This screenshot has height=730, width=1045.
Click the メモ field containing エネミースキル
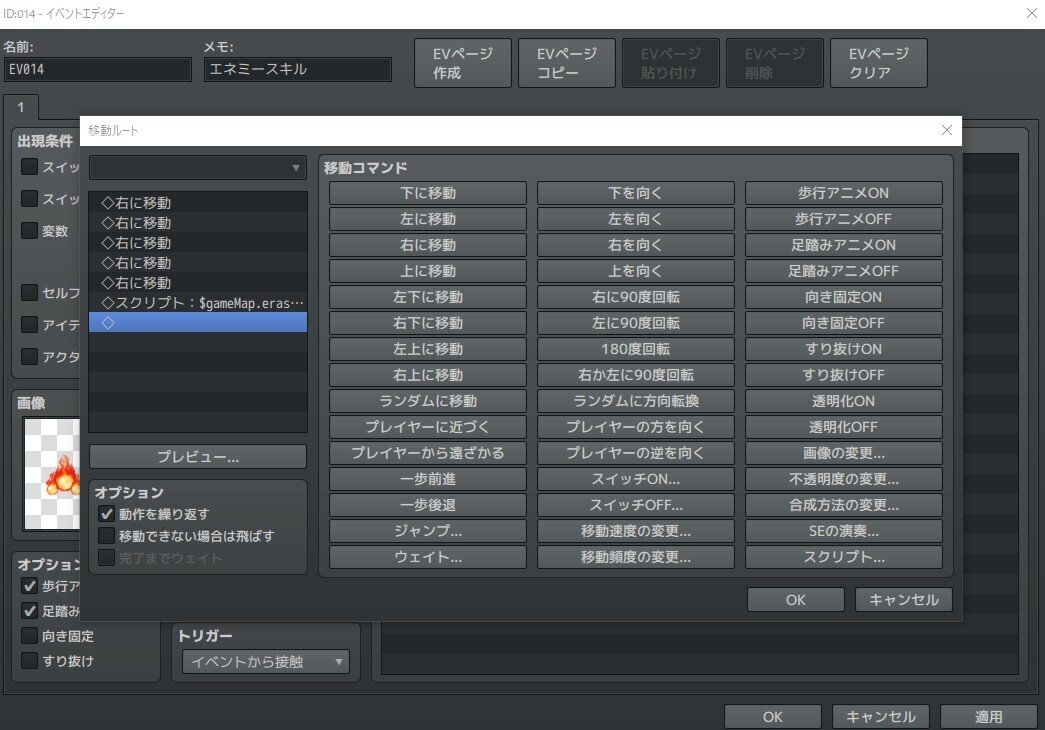click(297, 70)
